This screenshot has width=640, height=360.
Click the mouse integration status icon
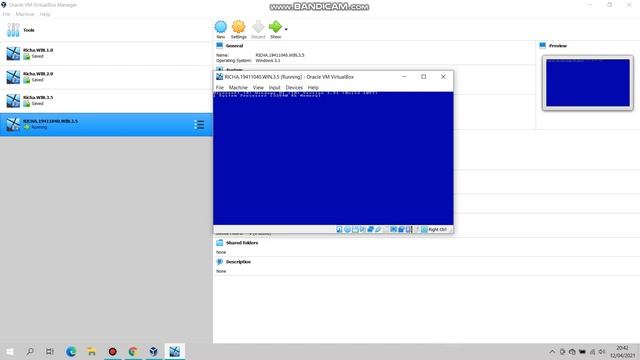pos(417,229)
